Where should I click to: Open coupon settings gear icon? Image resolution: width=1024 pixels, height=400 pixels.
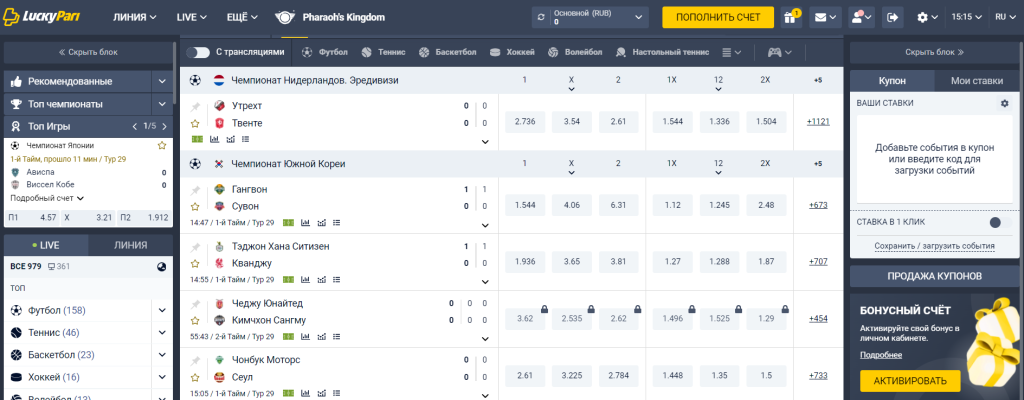(1004, 103)
